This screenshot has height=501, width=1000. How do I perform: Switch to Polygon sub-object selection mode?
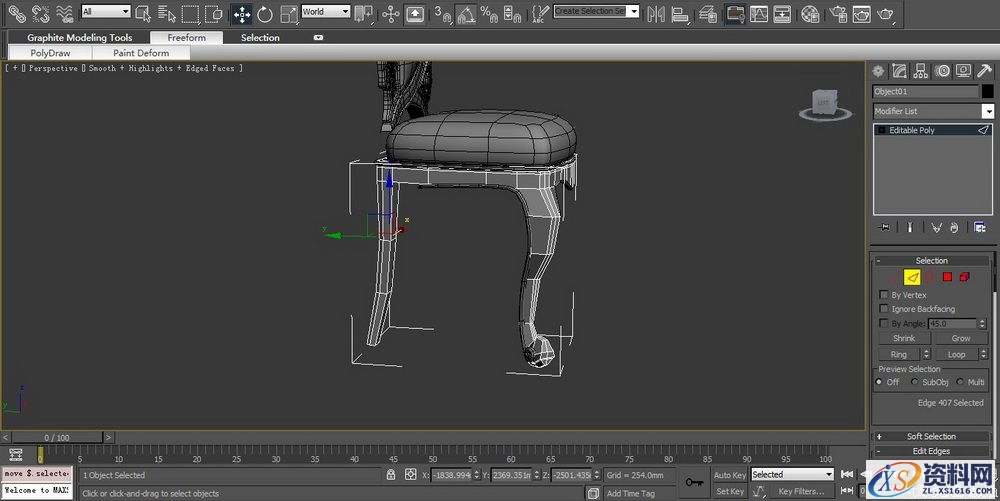pyautogui.click(x=947, y=277)
